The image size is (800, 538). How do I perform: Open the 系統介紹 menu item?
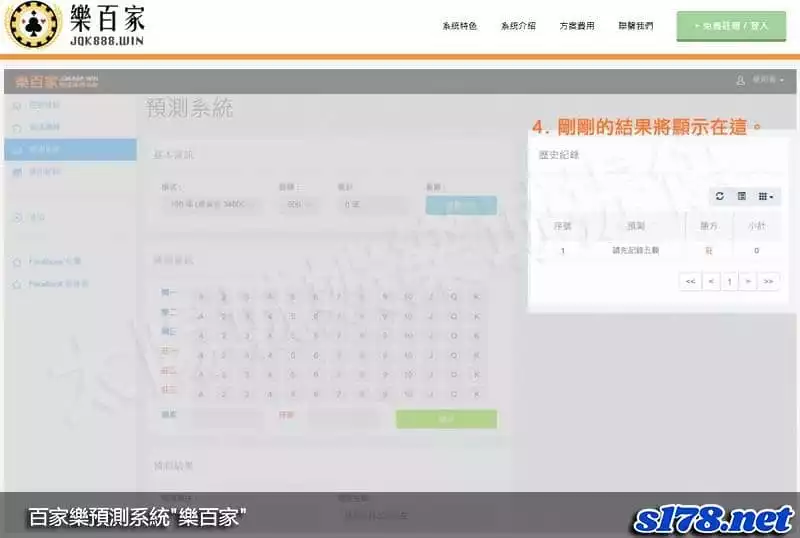(x=518, y=26)
